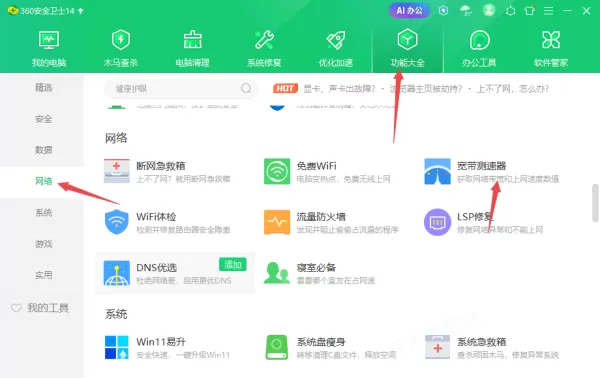Launch the WiFi体检 shield tool

tap(168, 222)
